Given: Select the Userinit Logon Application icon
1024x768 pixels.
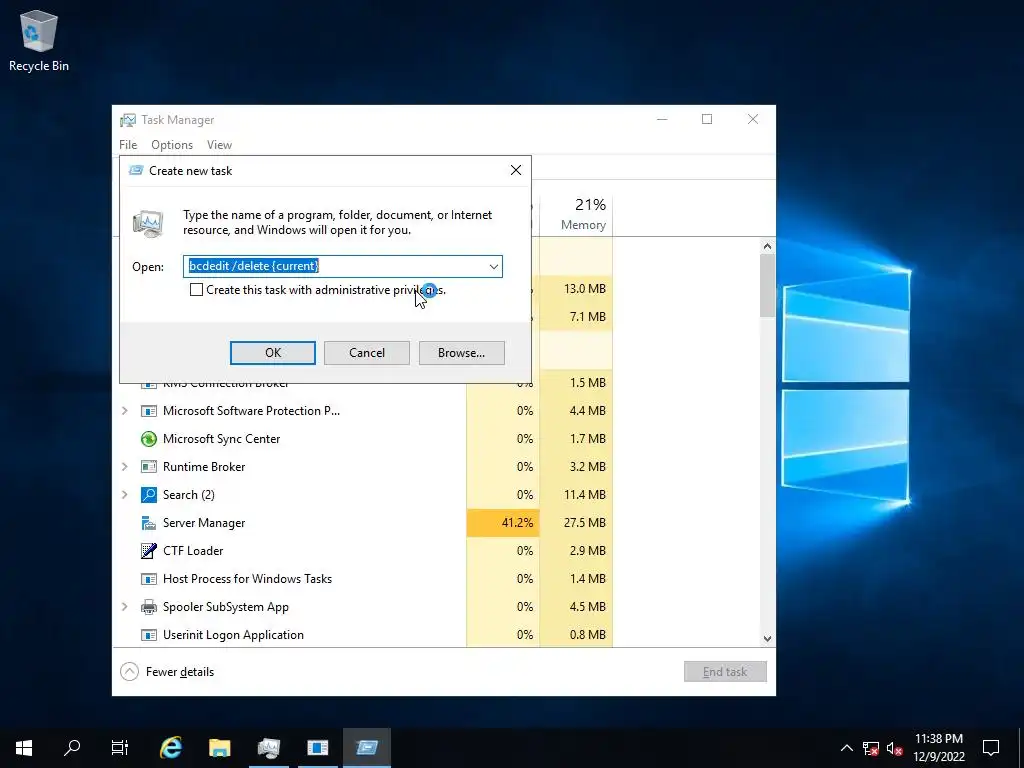Looking at the screenshot, I should [149, 635].
